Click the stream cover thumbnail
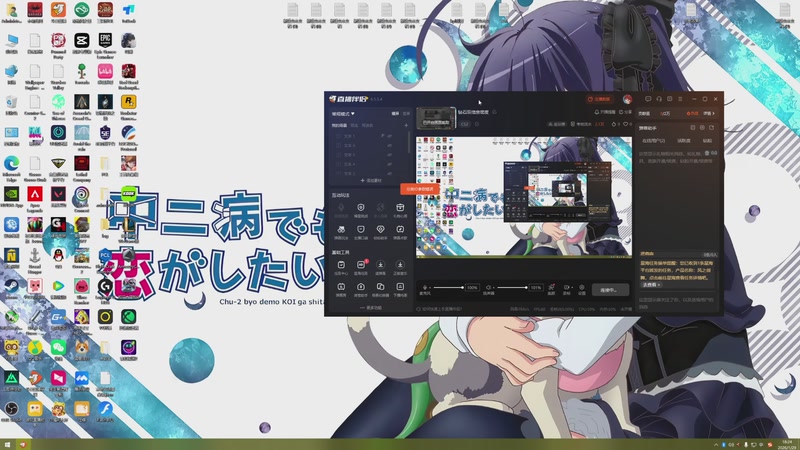800x450 pixels. pos(436,118)
